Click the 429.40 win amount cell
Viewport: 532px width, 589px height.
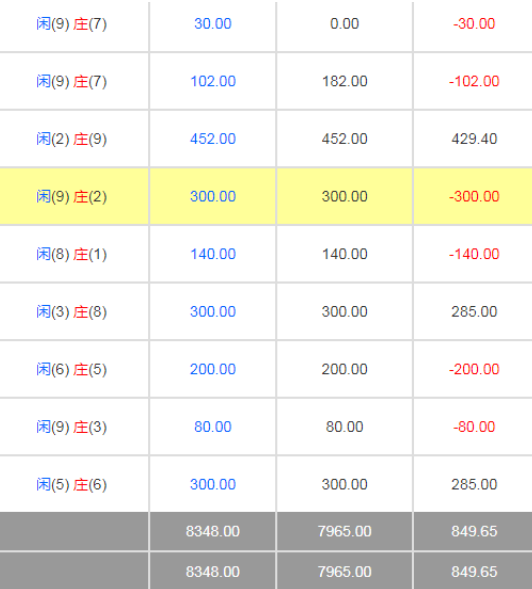pyautogui.click(x=474, y=139)
